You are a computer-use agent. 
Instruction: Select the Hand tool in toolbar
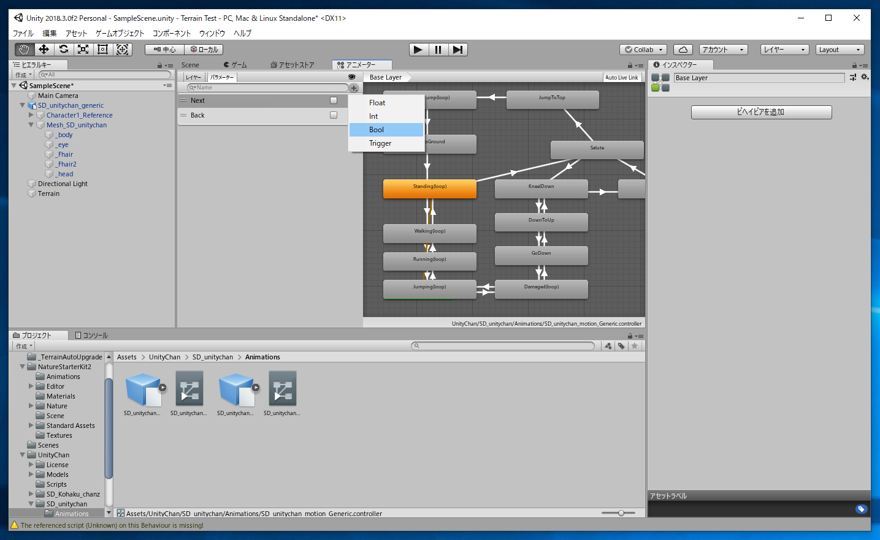click(24, 49)
